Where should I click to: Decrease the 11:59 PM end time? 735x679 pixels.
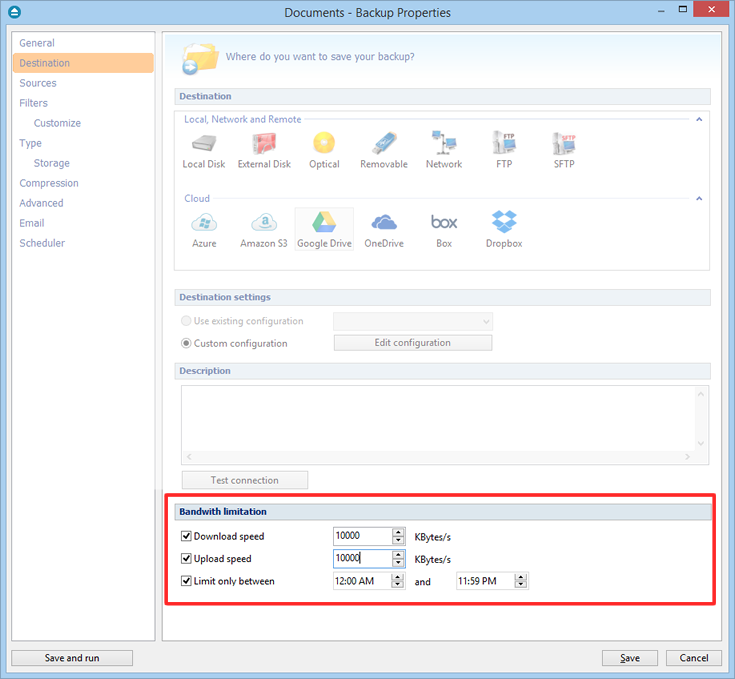pyautogui.click(x=521, y=585)
